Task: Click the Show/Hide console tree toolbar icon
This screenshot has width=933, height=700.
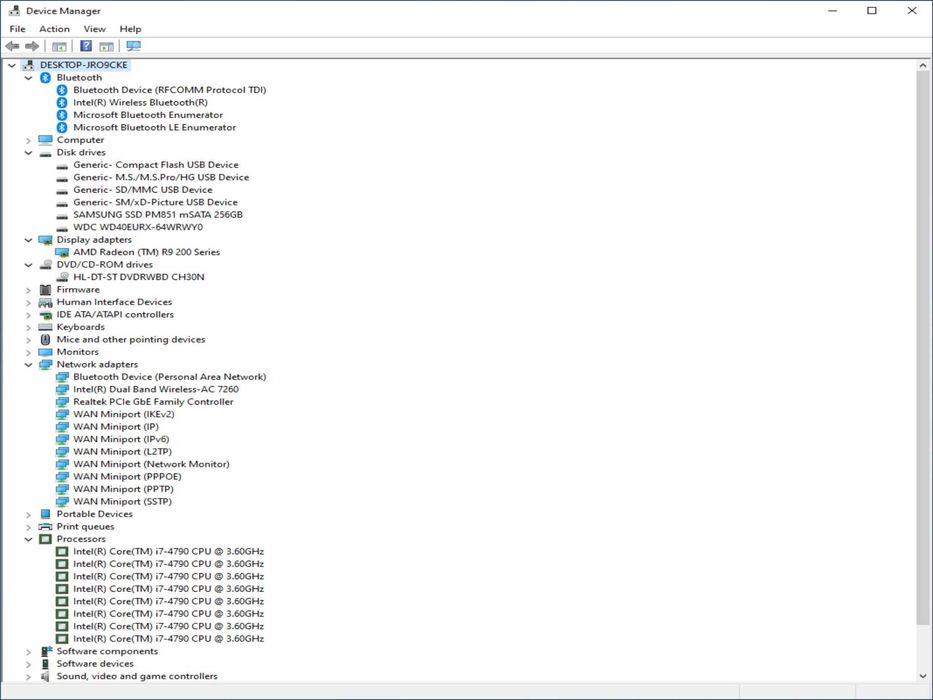Action: click(59, 46)
